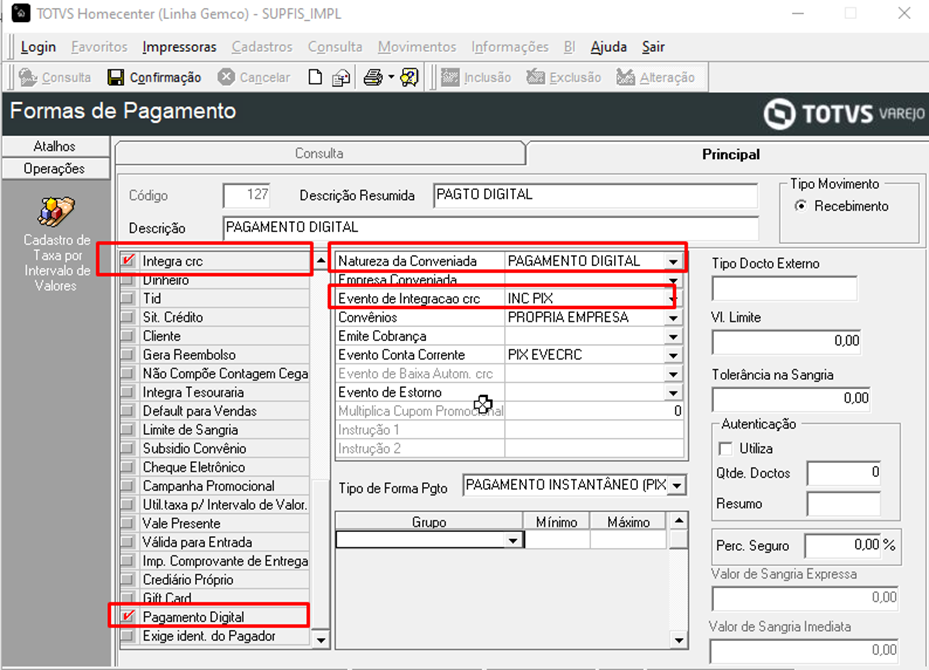Click the Sair menu item
This screenshot has width=929, height=670.
[653, 46]
